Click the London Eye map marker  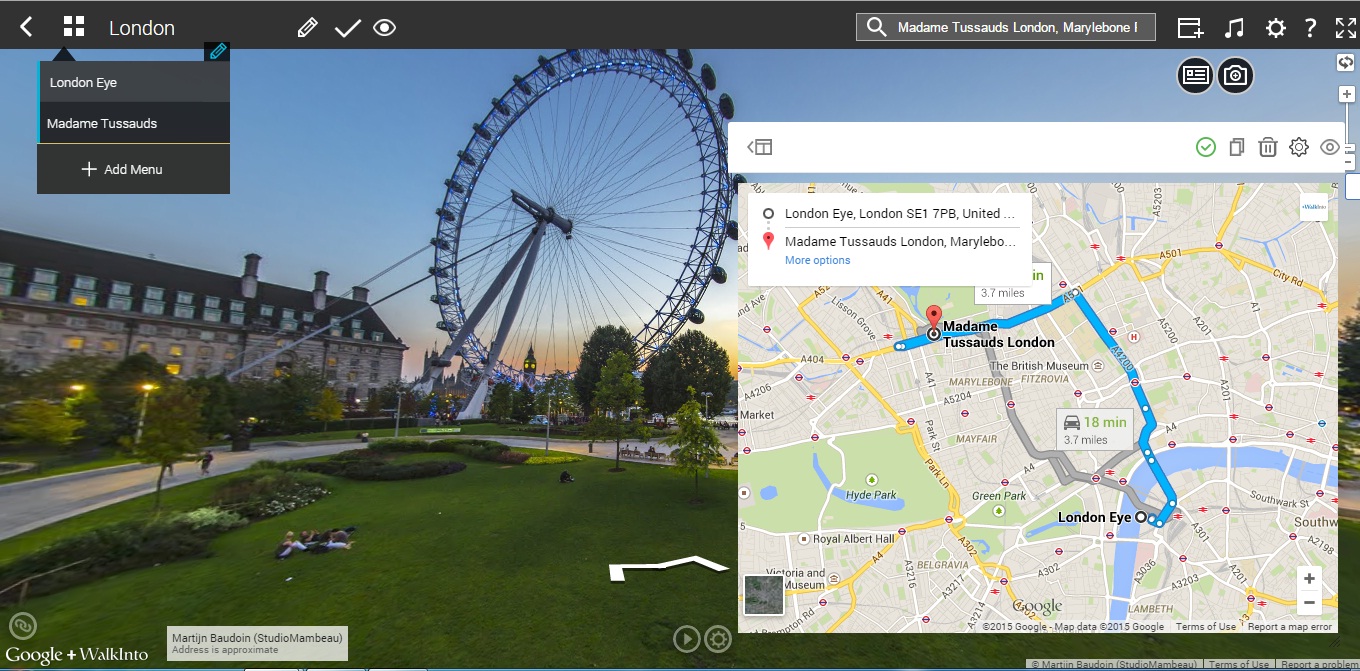coord(1141,517)
